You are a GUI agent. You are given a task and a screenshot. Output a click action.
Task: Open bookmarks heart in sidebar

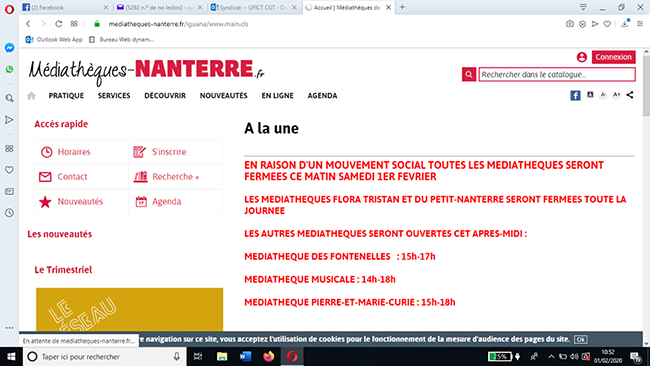pos(9,170)
